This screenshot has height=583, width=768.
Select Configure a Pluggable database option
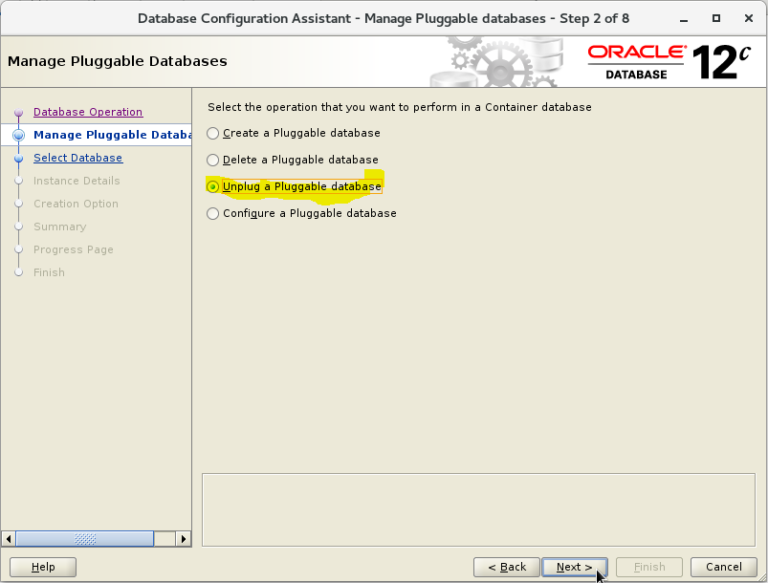(x=212, y=214)
